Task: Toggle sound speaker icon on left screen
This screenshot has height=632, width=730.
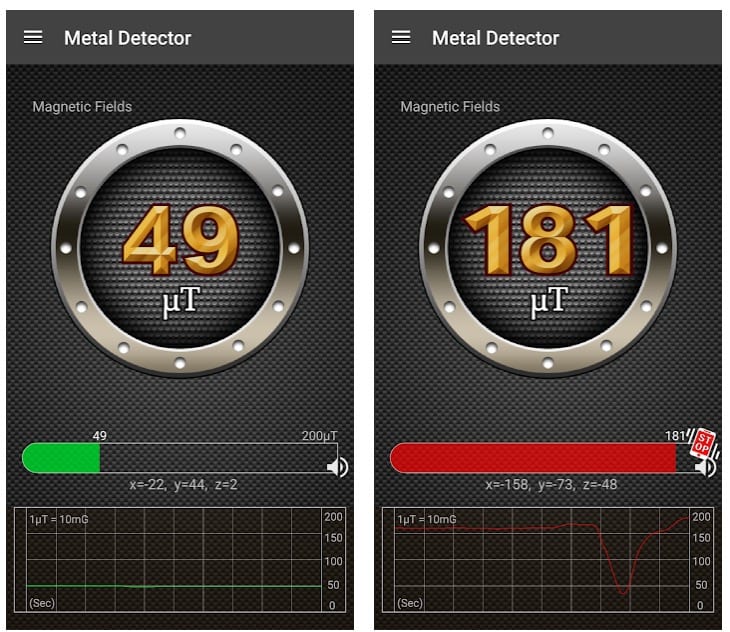Action: [338, 467]
